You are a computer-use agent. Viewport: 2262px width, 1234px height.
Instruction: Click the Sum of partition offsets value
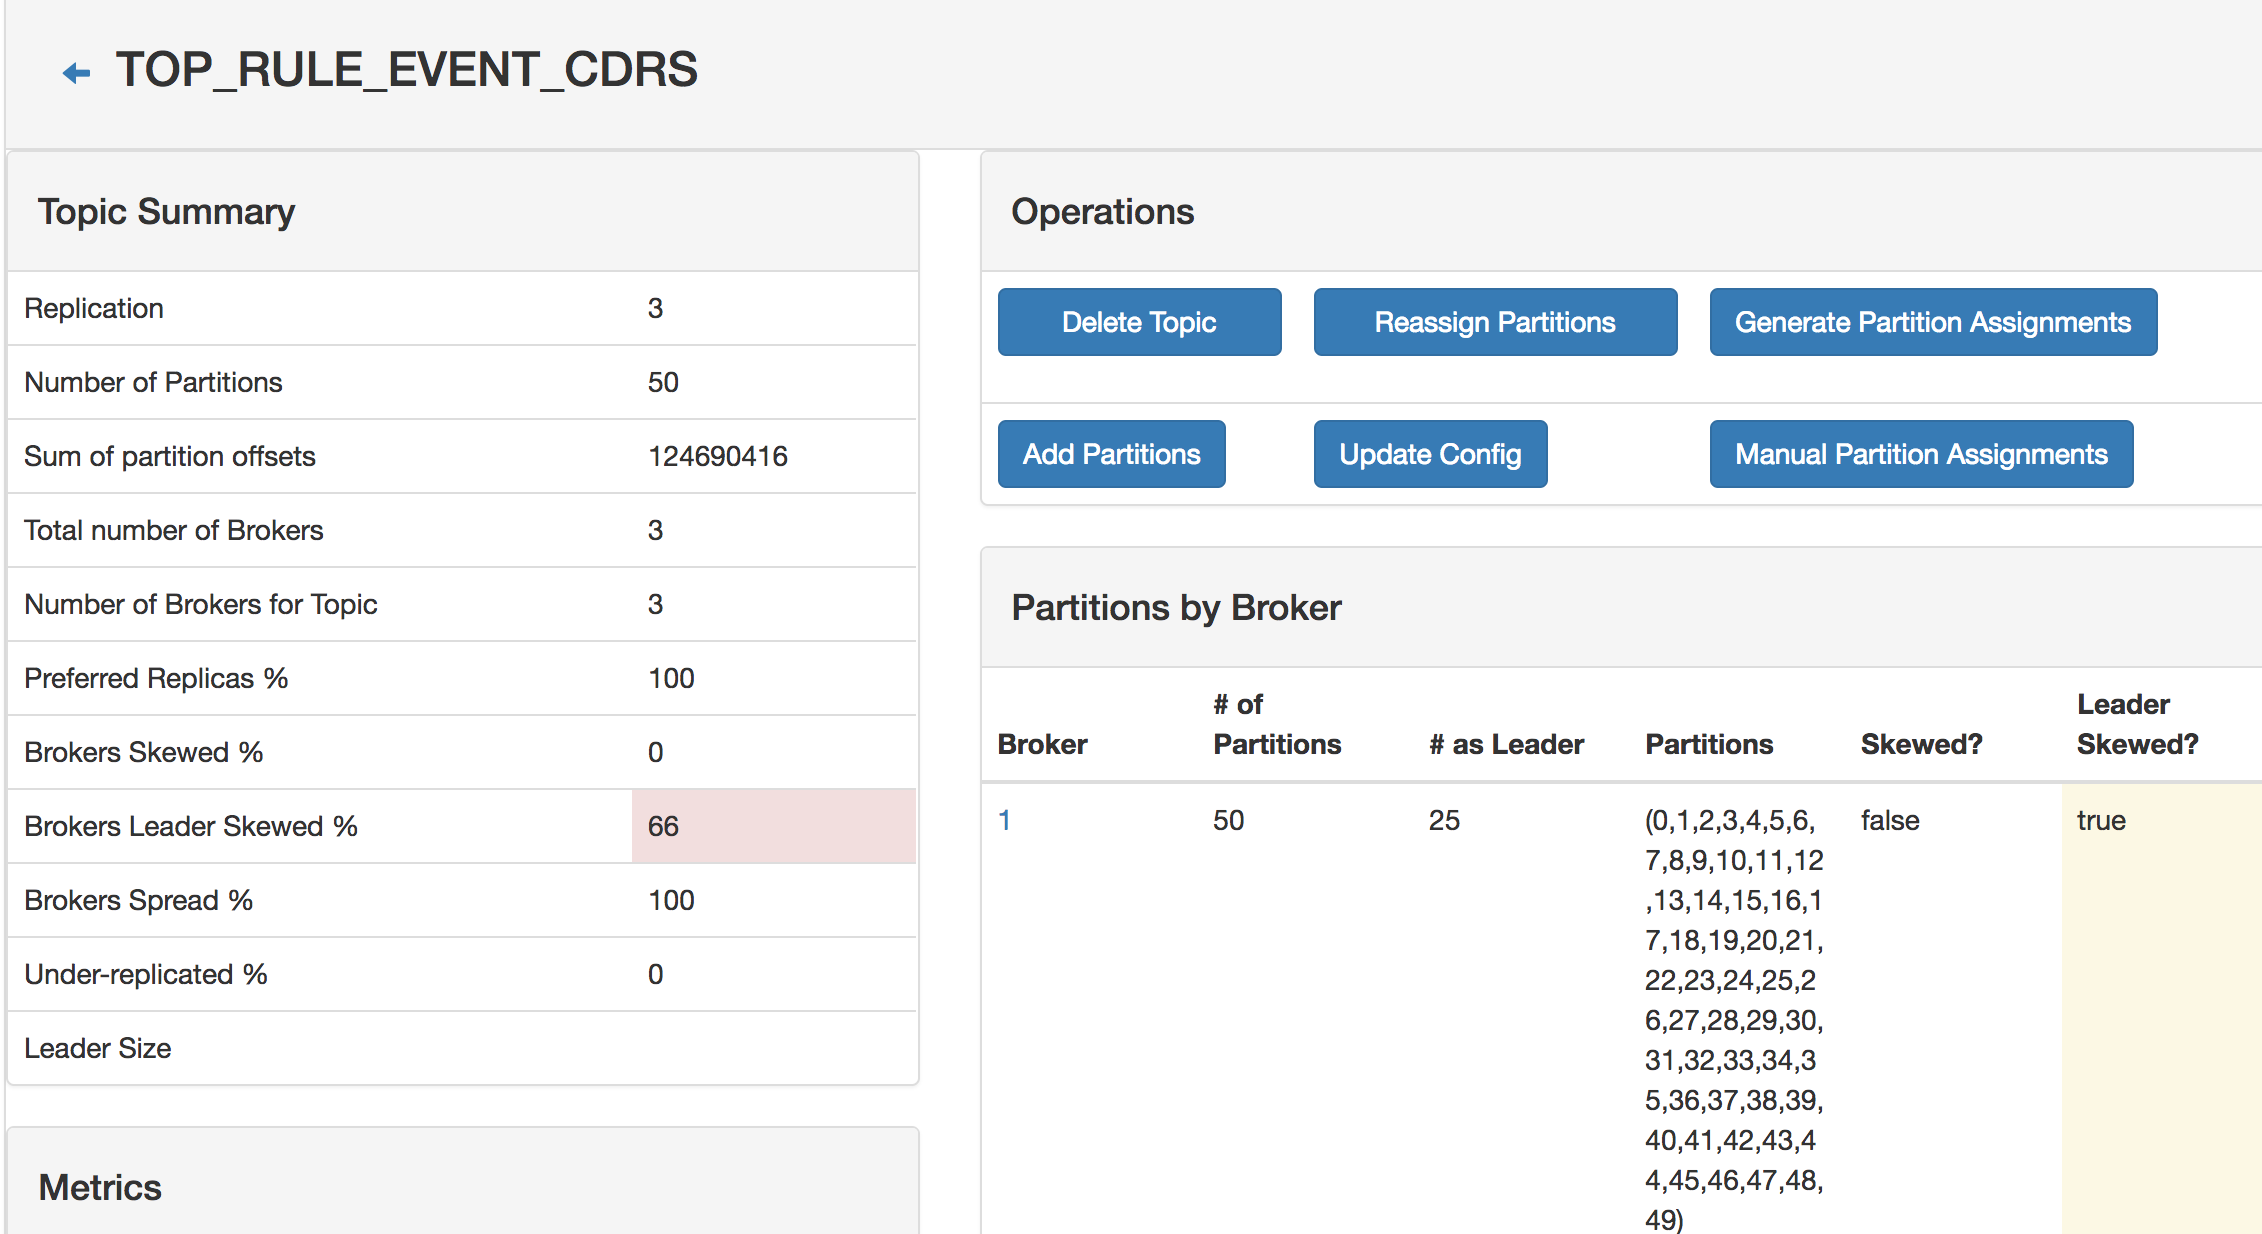click(x=717, y=456)
